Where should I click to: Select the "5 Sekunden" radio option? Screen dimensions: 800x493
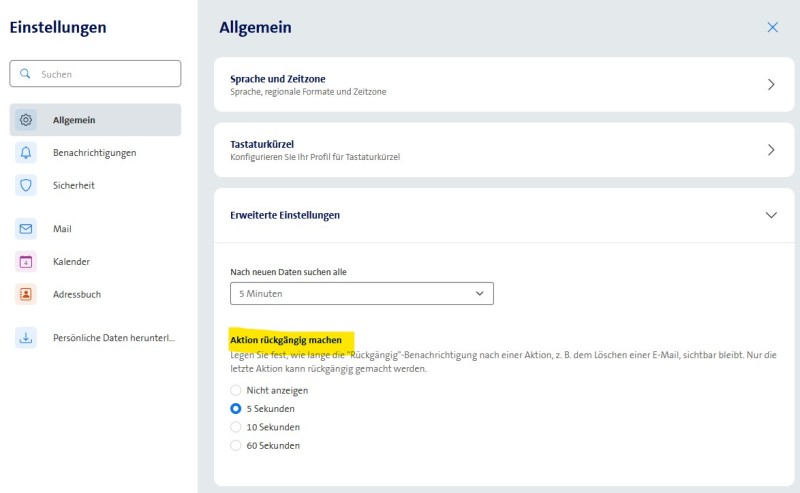(x=236, y=409)
